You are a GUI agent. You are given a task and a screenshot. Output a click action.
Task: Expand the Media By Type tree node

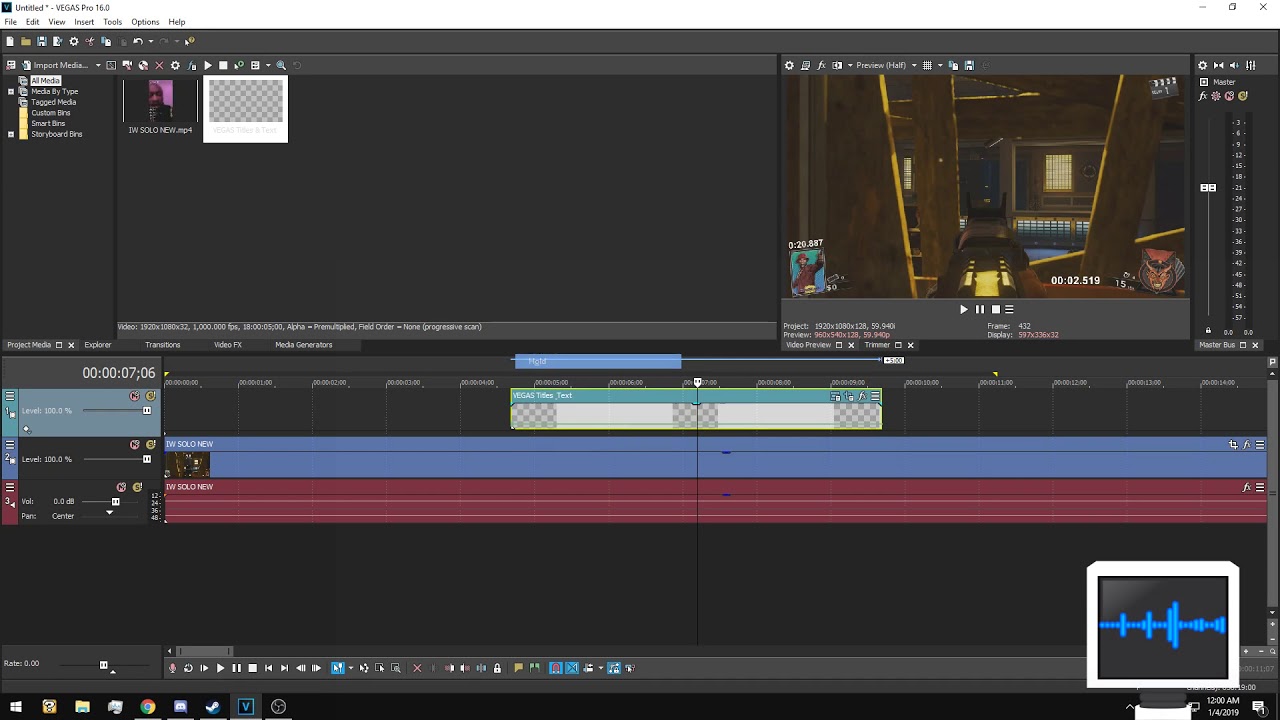click(x=11, y=91)
